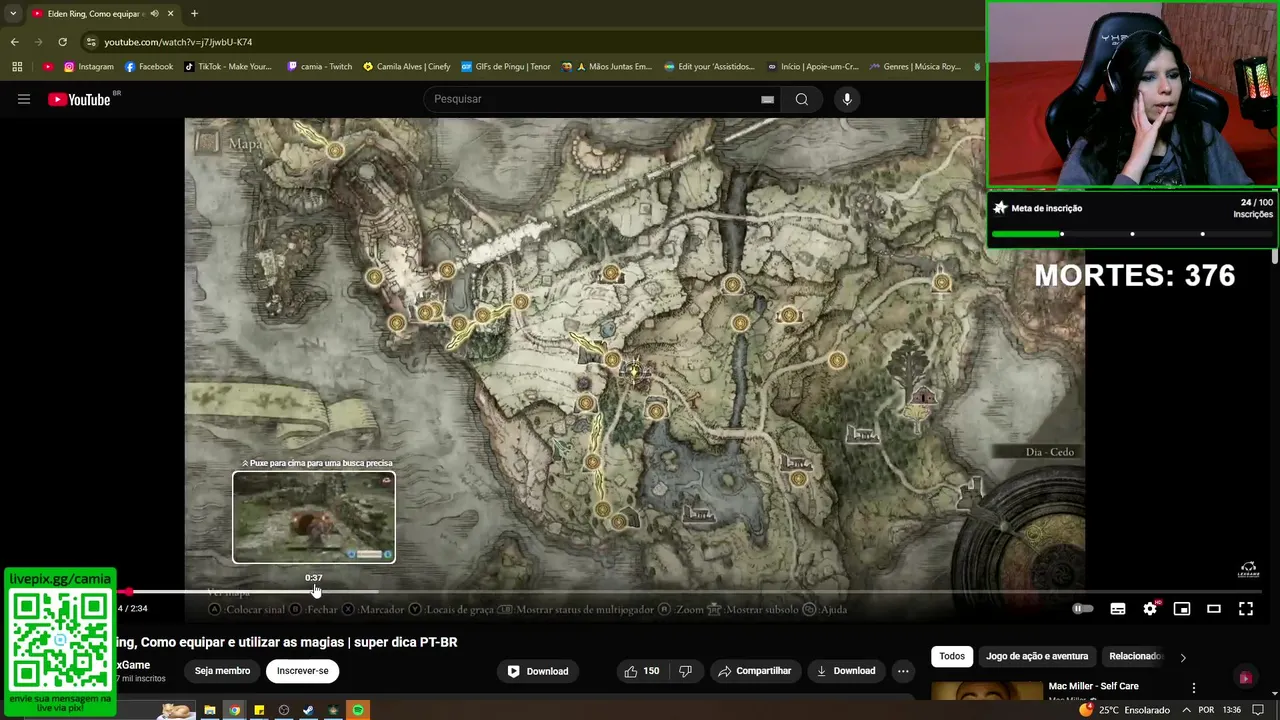Image resolution: width=1280 pixels, height=720 pixels.
Task: Seek the video progress bar at 0:37
Action: point(314,592)
